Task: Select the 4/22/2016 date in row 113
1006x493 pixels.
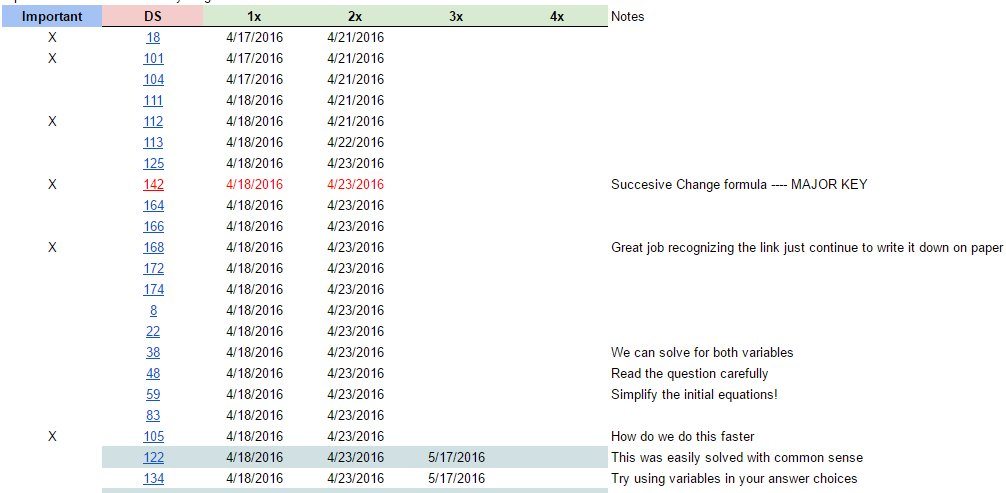Action: (355, 143)
